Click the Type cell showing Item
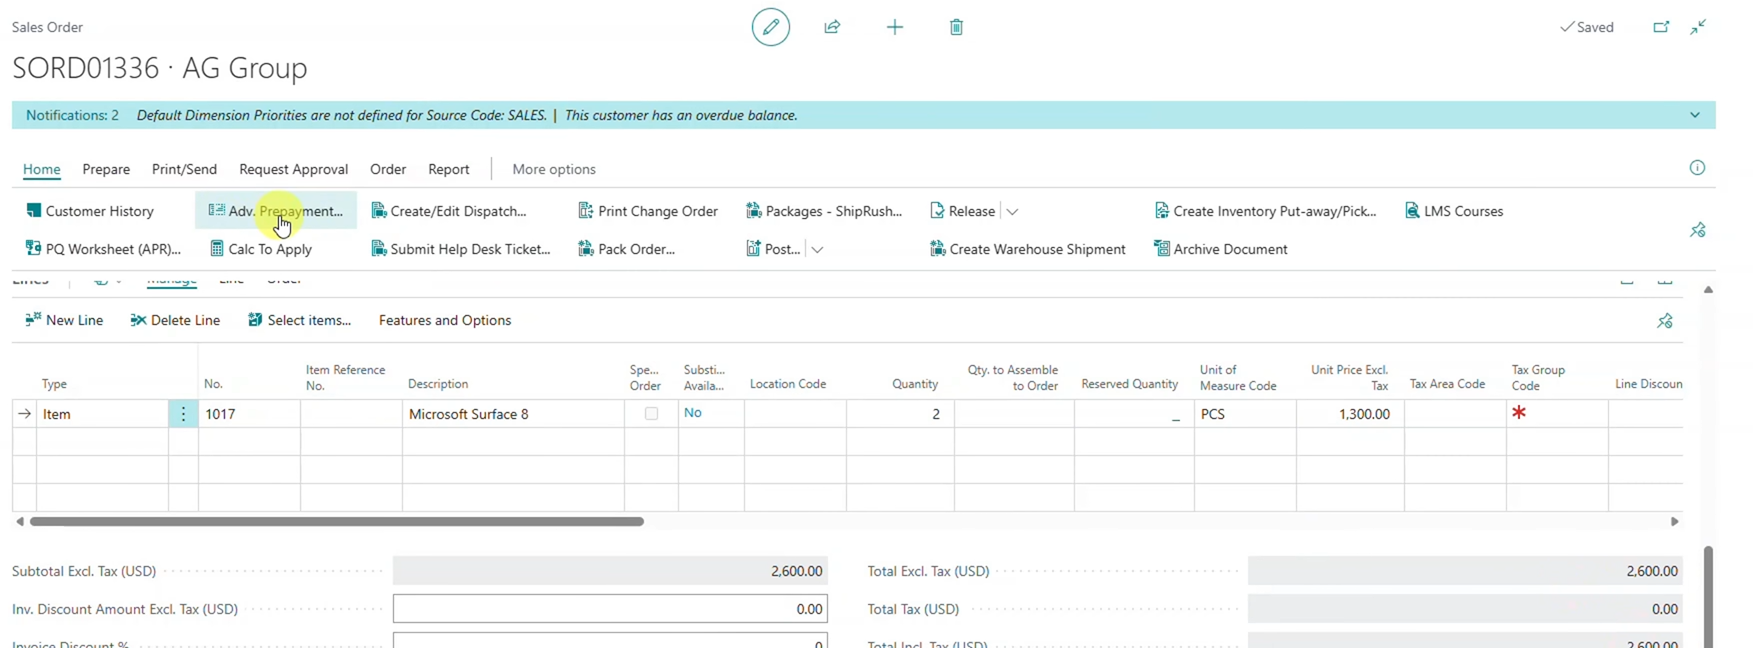This screenshot has width=1753, height=648. pyautogui.click(x=102, y=413)
